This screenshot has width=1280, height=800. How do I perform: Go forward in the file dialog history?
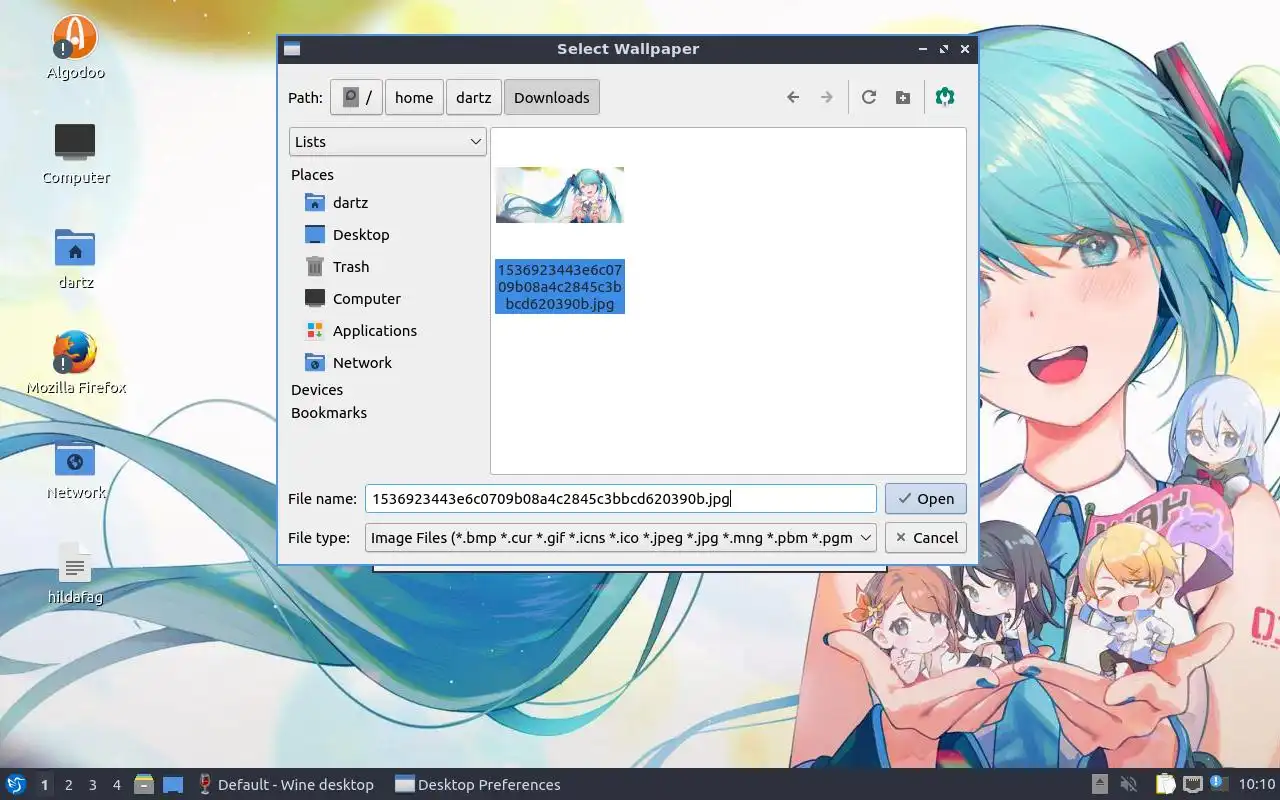click(x=827, y=97)
